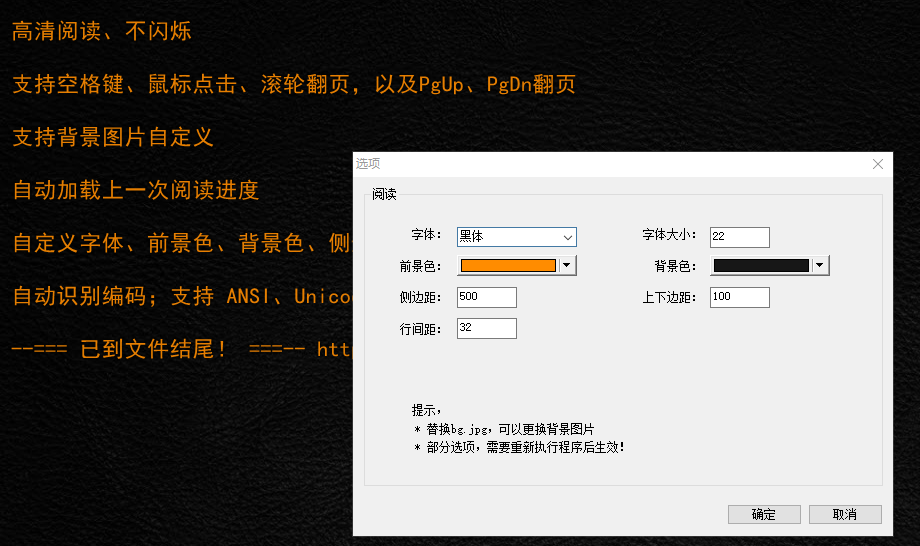The height and width of the screenshot is (546, 920).
Task: Open the 字体 font combo box
Action: click(x=516, y=237)
